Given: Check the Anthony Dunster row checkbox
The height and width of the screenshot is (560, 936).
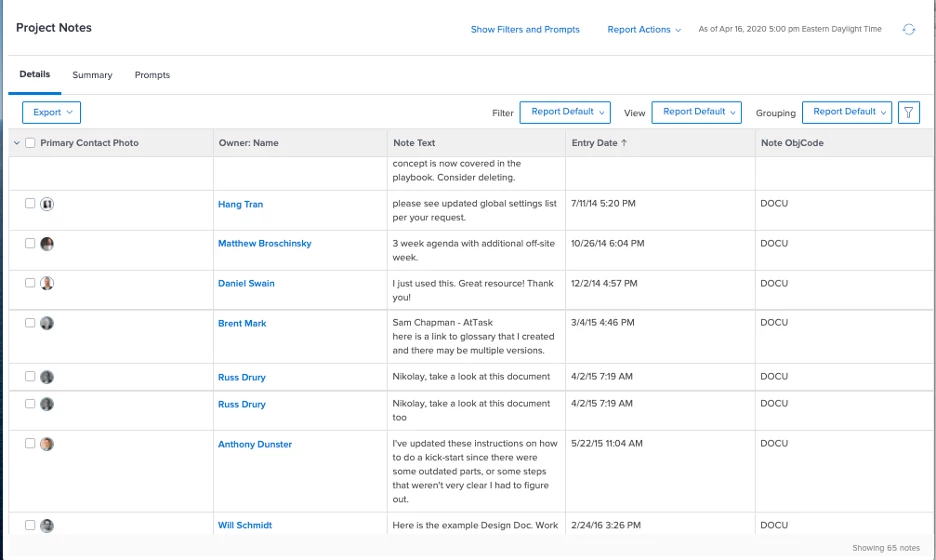Looking at the screenshot, I should coord(30,443).
